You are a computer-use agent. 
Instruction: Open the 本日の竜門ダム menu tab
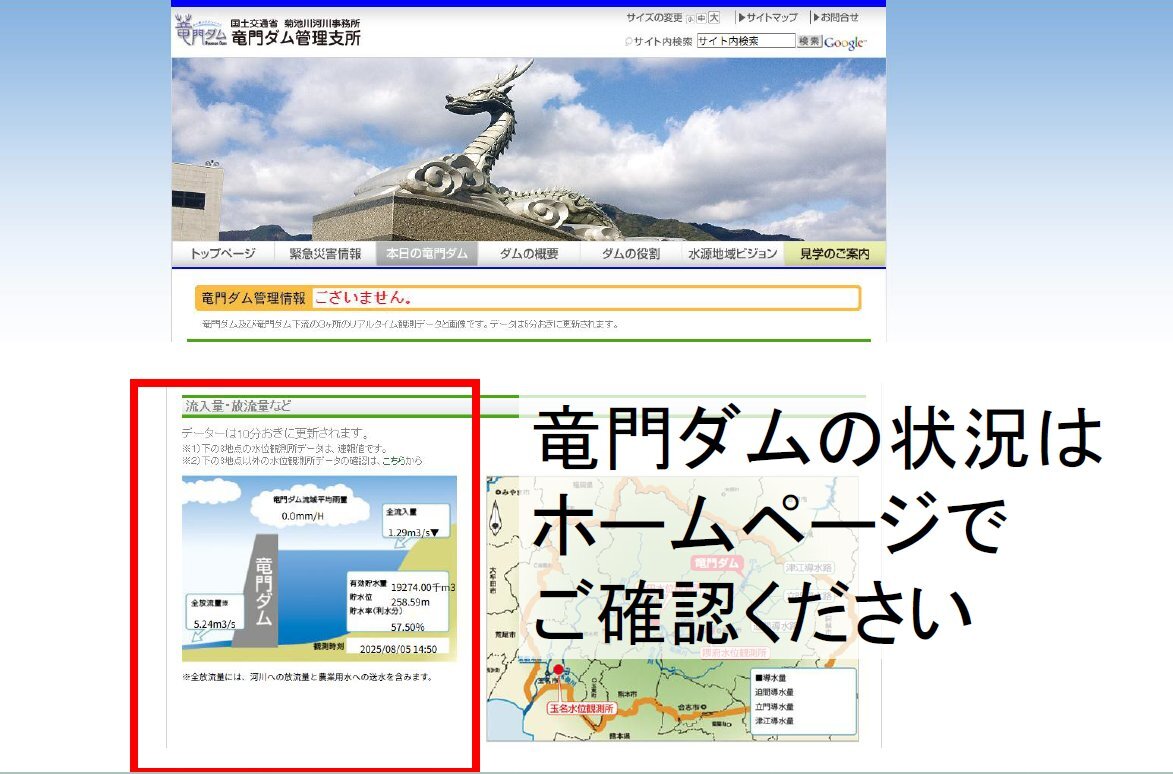(427, 254)
